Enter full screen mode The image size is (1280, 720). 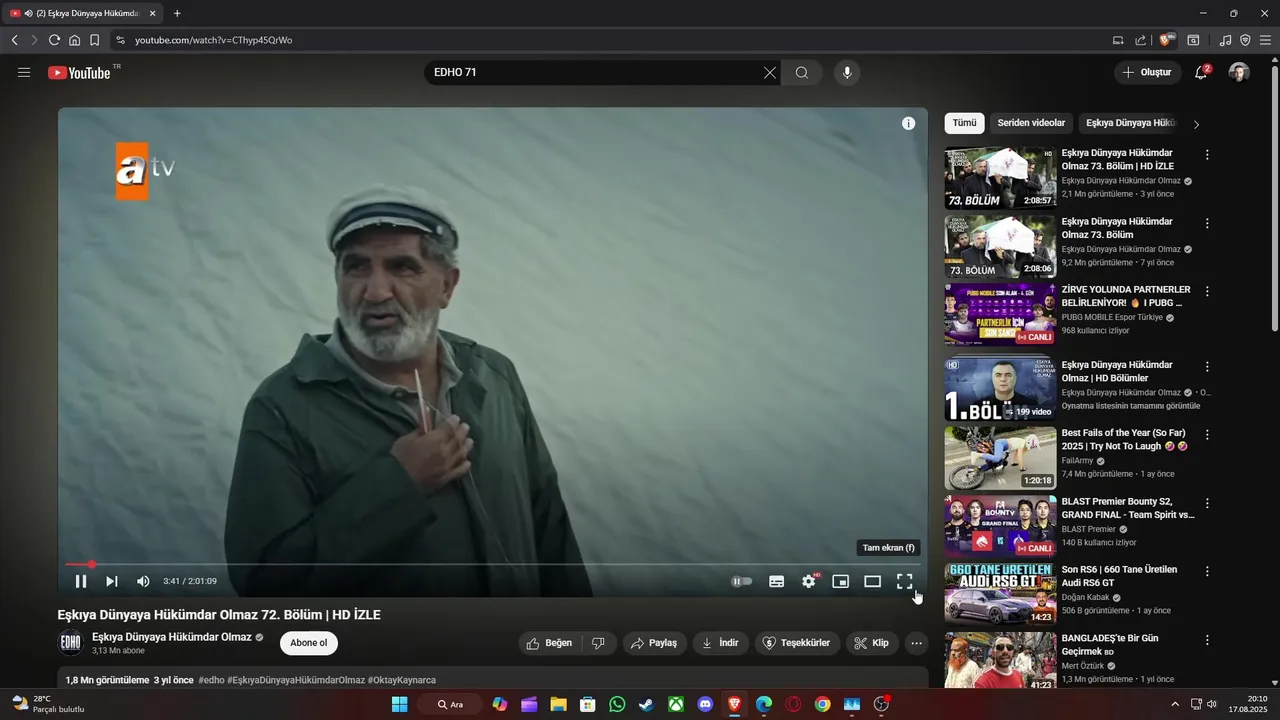(x=905, y=581)
